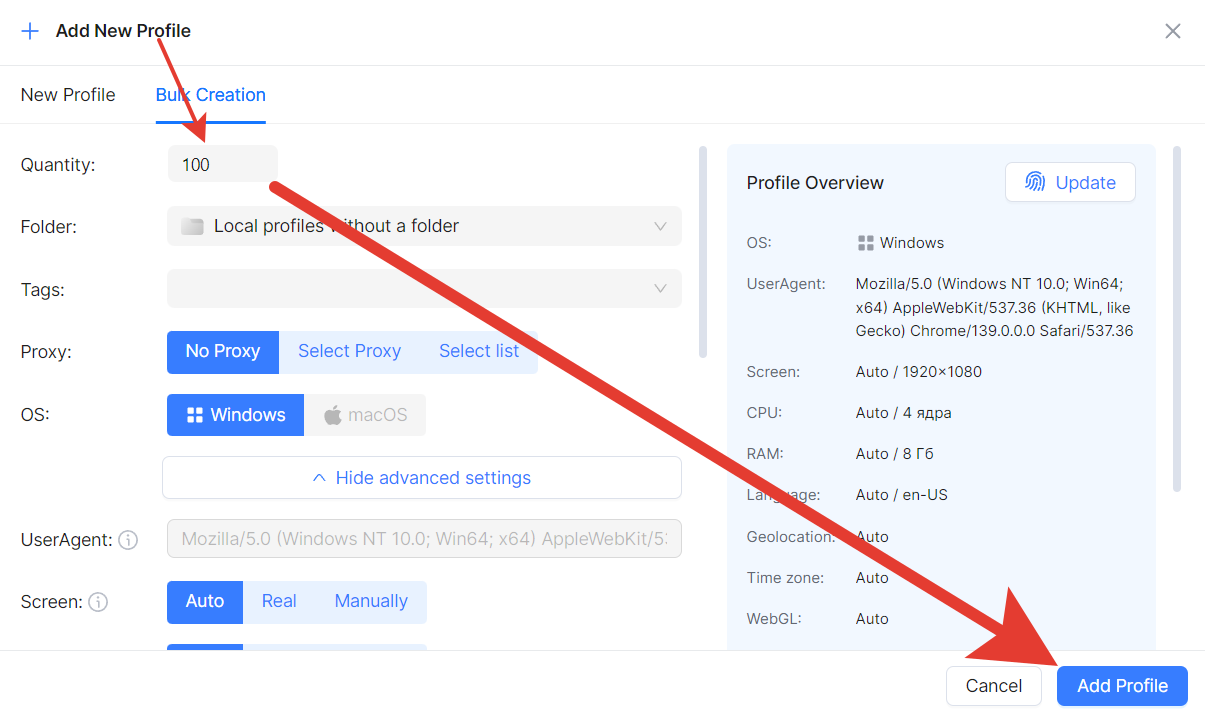This screenshot has height=717, width=1205.
Task: Click the plus icon beside Add New Profile
Action: [x=30, y=31]
